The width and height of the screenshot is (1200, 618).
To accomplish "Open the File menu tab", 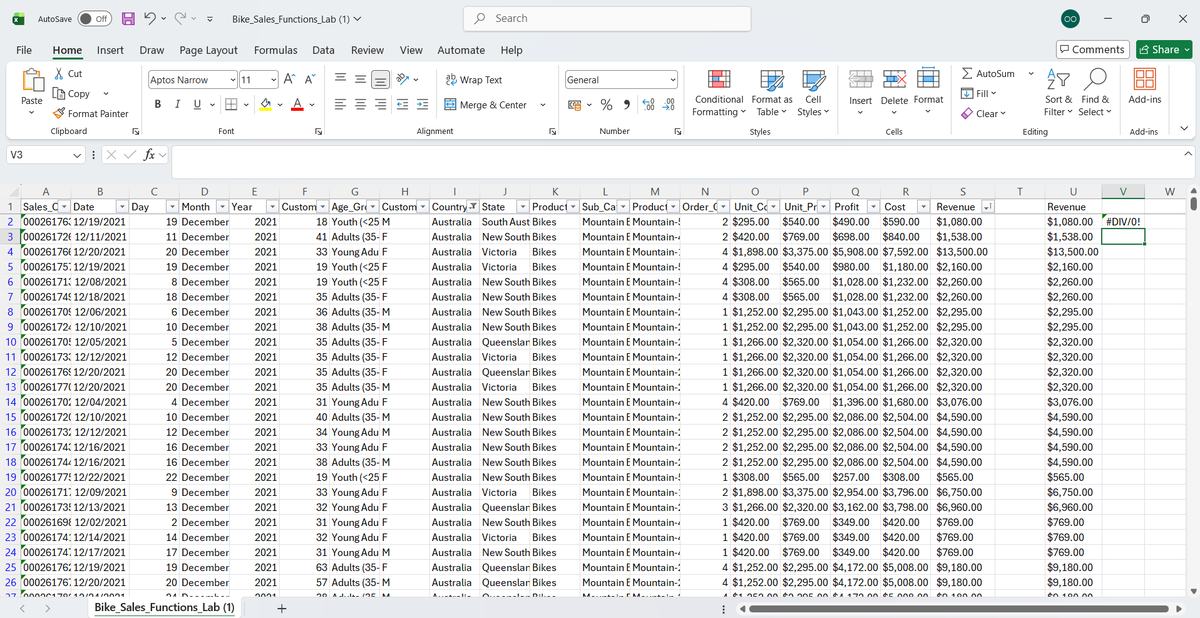I will (x=23, y=50).
